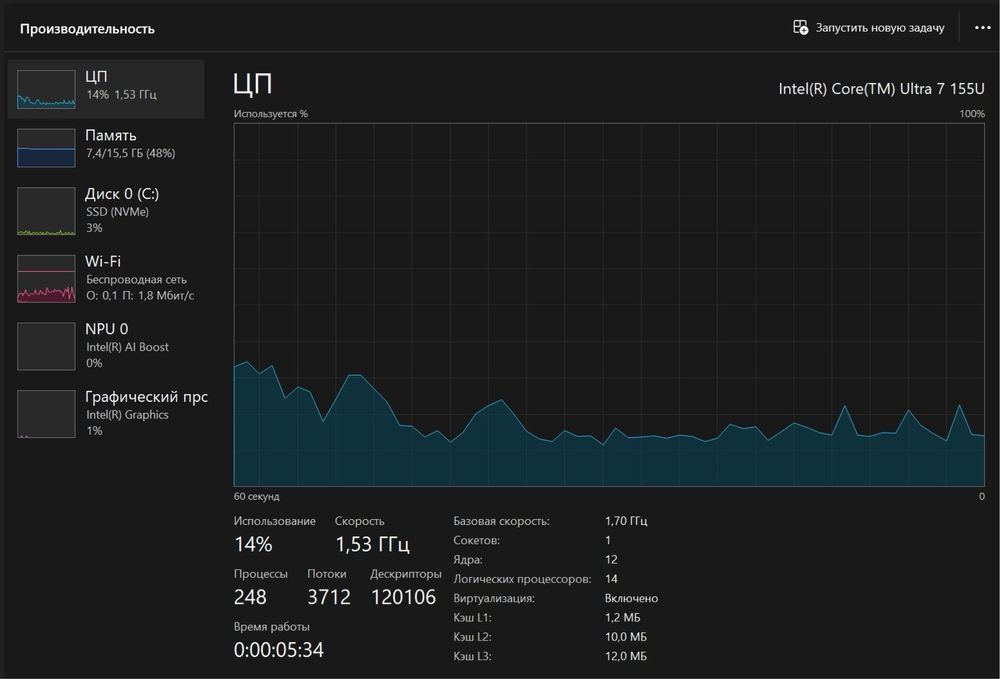The image size is (1000, 679).
Task: Click the 'Виртуализация:' label
Action: point(494,599)
